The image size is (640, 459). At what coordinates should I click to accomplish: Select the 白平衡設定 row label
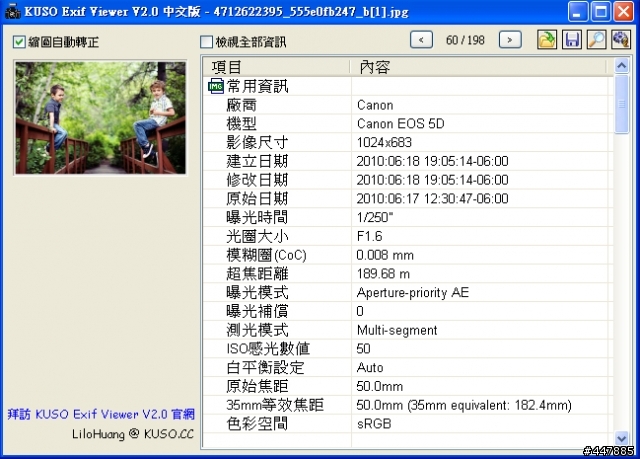pos(265,368)
